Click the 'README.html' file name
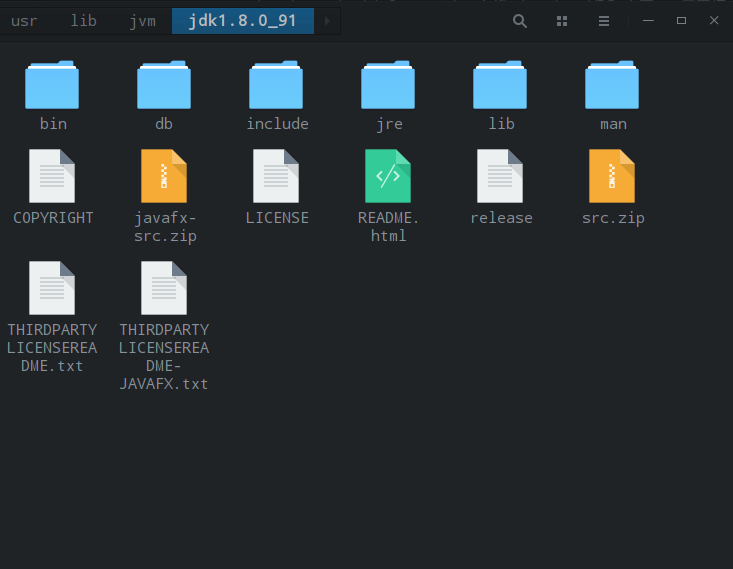 coord(388,227)
